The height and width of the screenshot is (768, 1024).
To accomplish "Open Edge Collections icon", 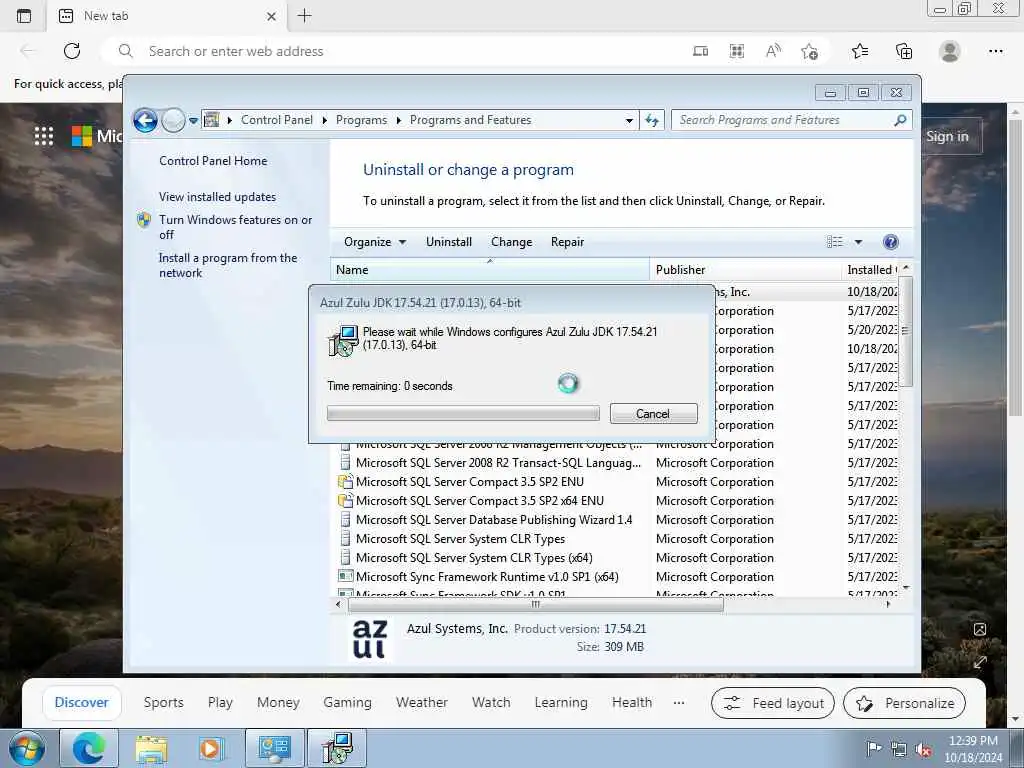I will 904,51.
